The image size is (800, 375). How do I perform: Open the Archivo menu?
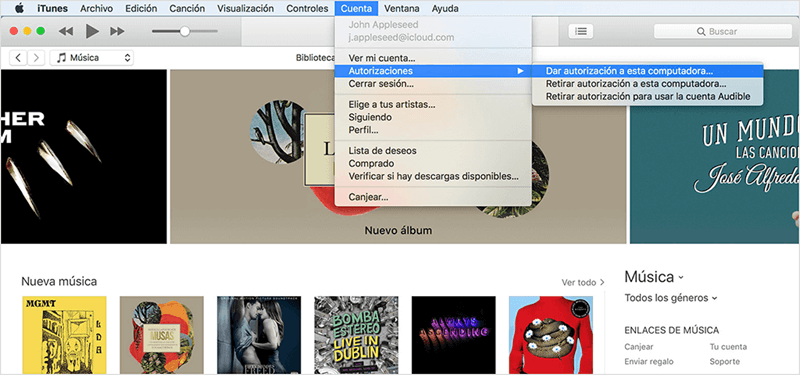(96, 8)
